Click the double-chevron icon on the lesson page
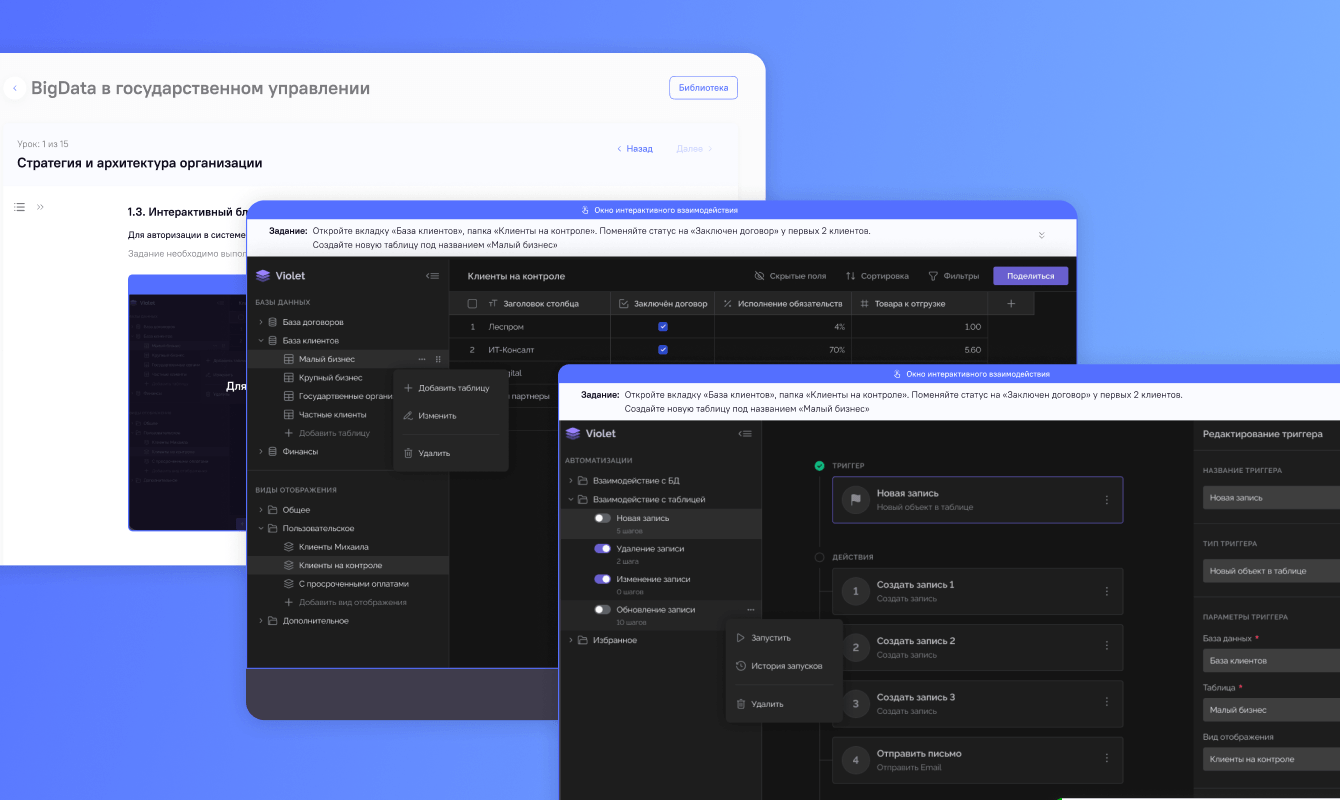Image resolution: width=1340 pixels, height=800 pixels. point(41,207)
